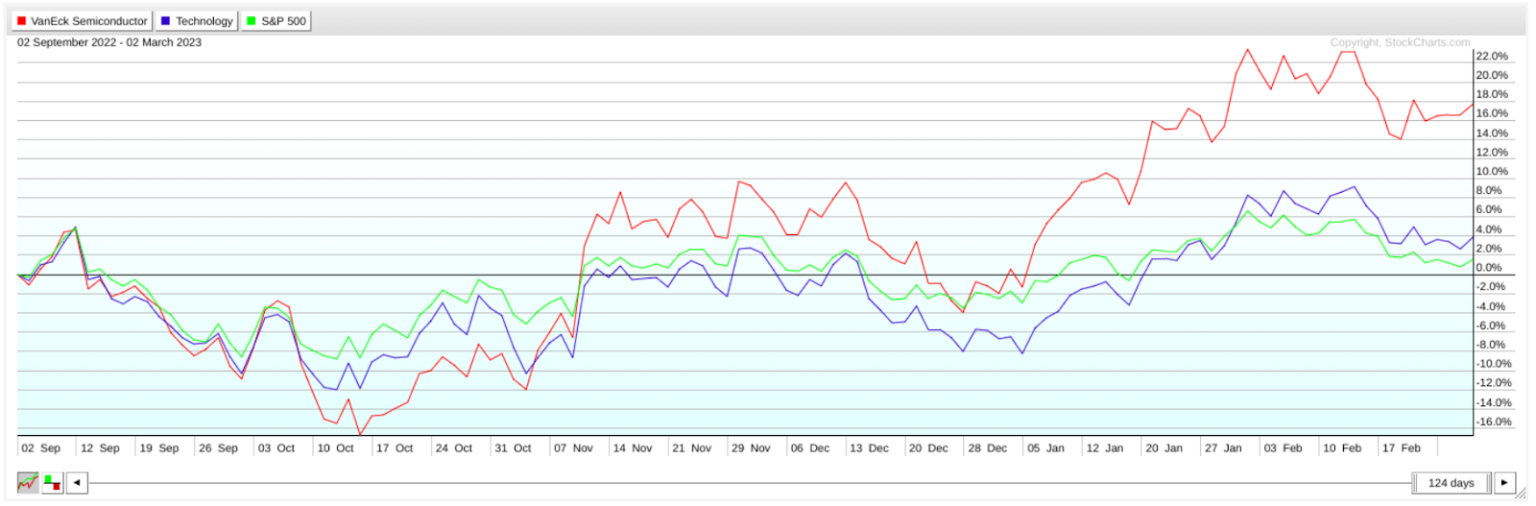Click the 0.0% label on the y-axis

1491,267
